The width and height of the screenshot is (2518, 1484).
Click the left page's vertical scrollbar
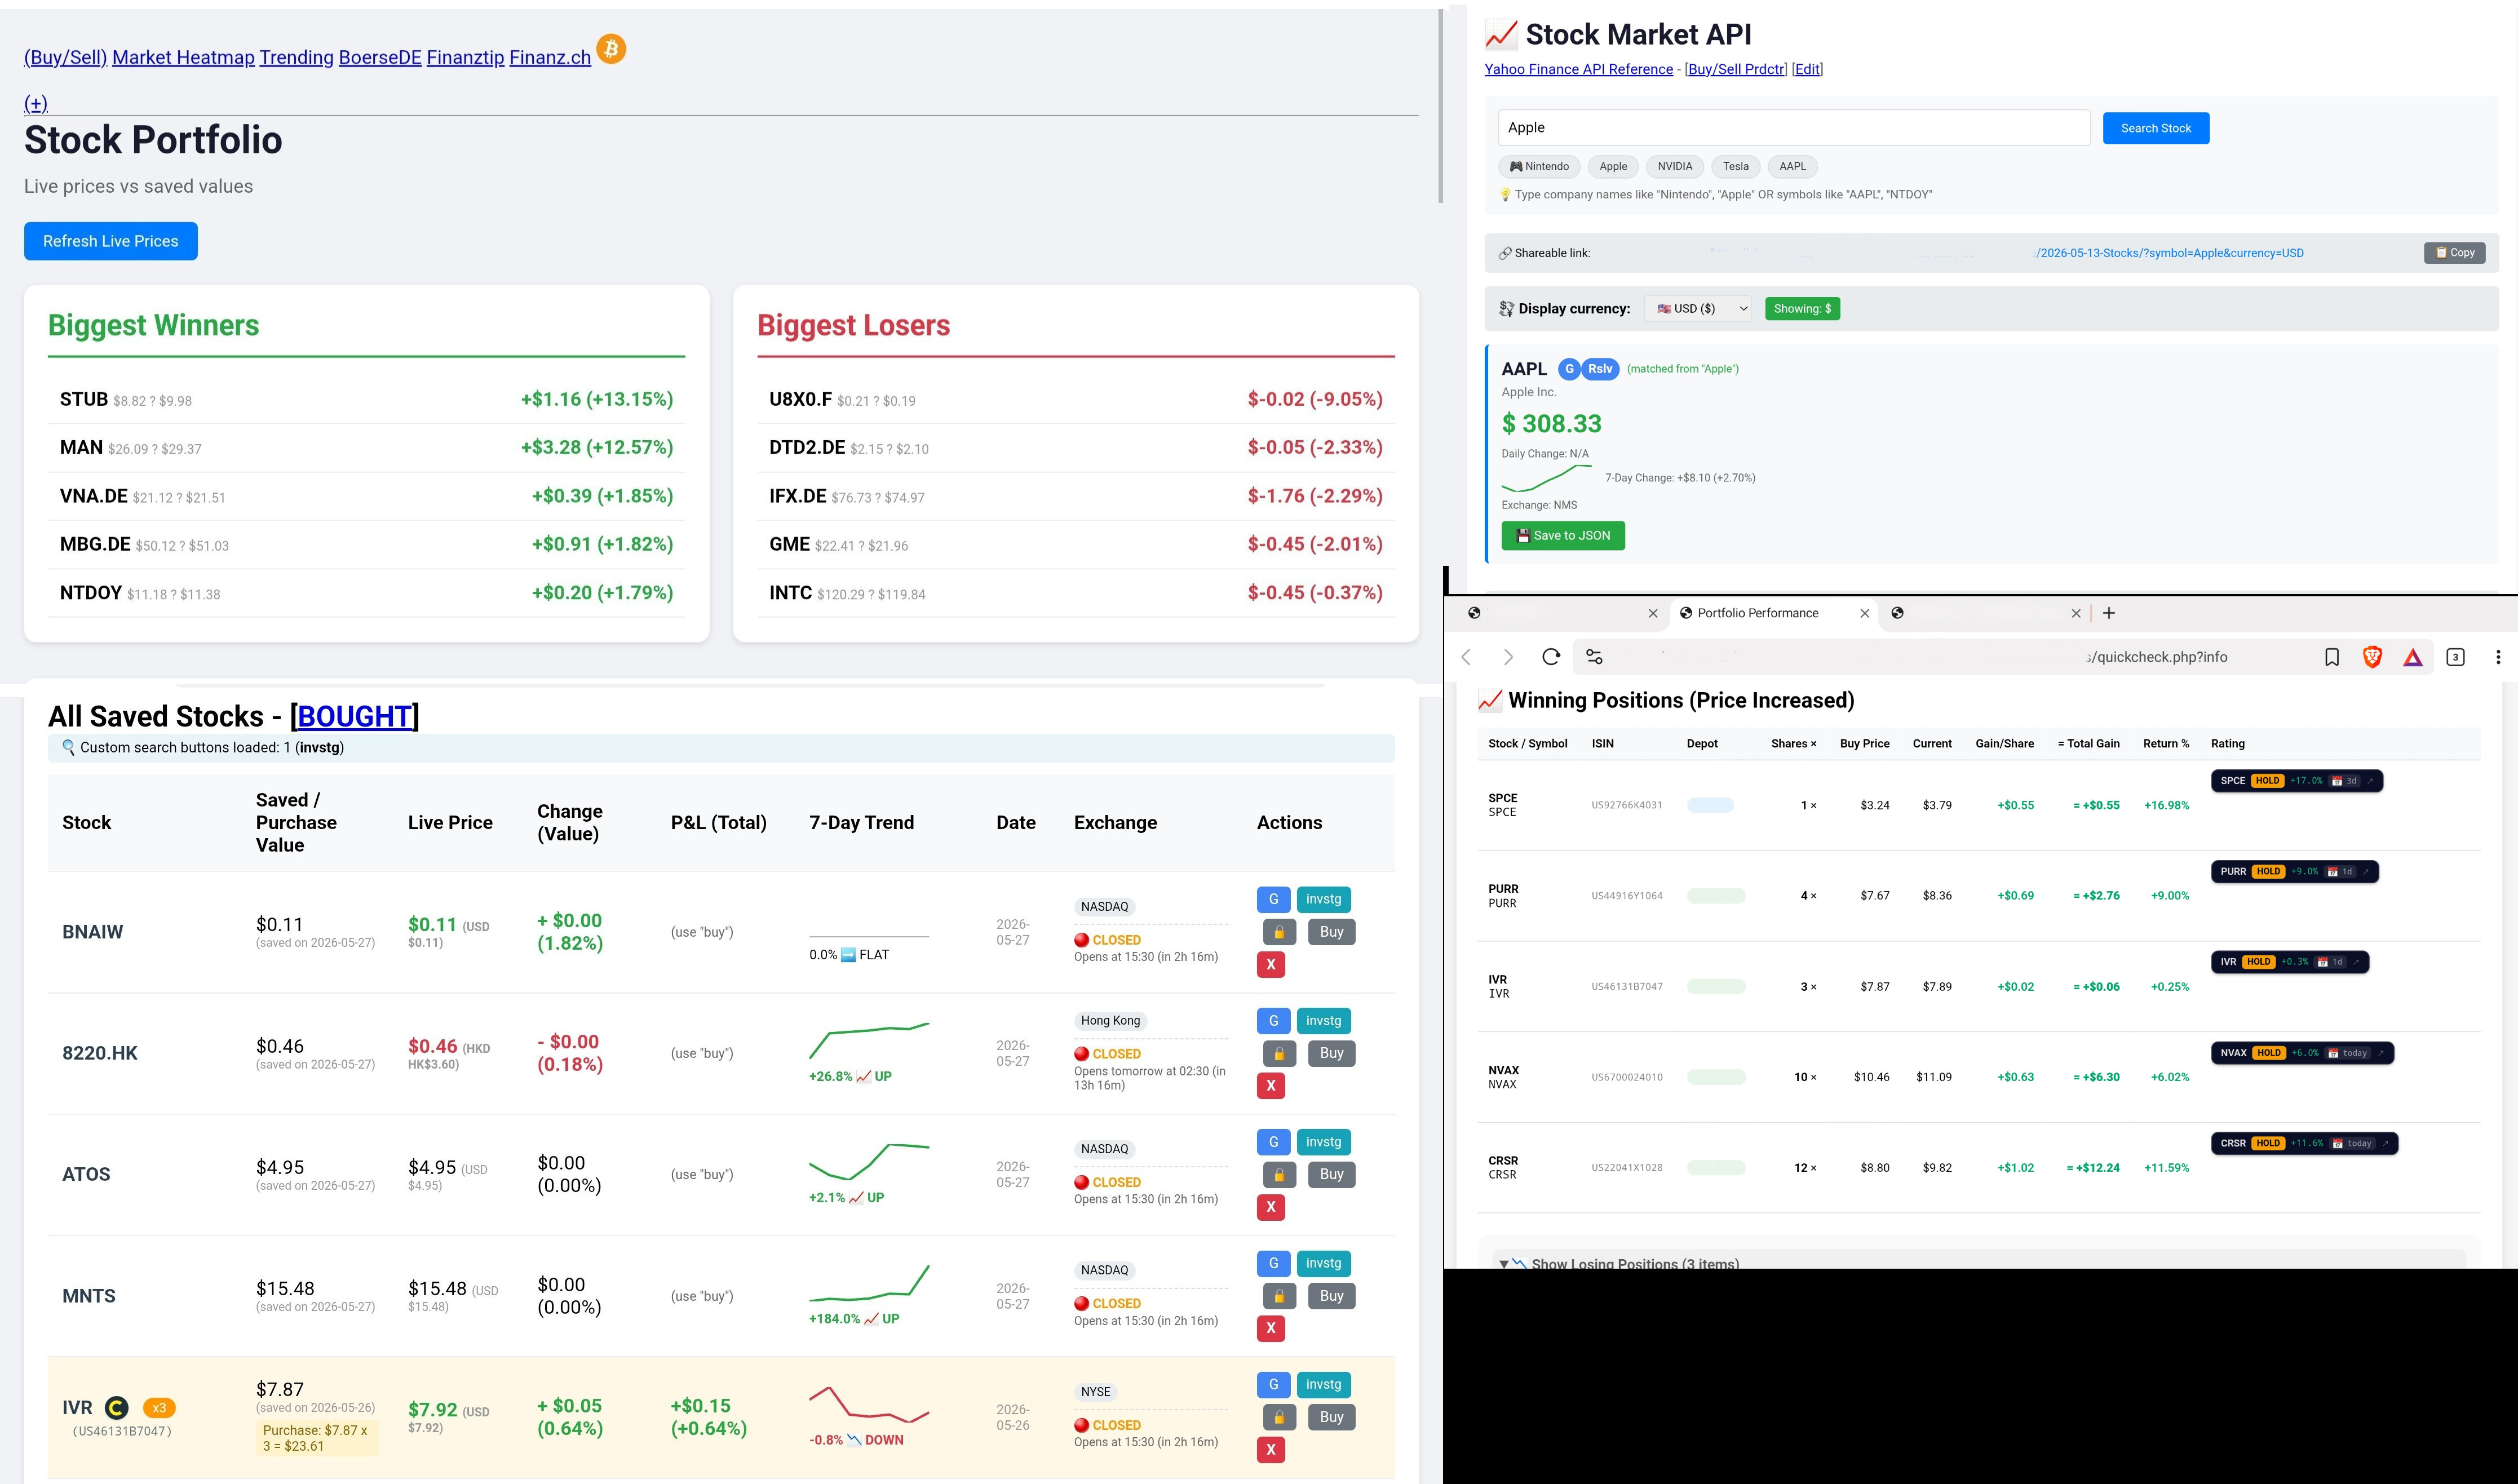click(1440, 105)
